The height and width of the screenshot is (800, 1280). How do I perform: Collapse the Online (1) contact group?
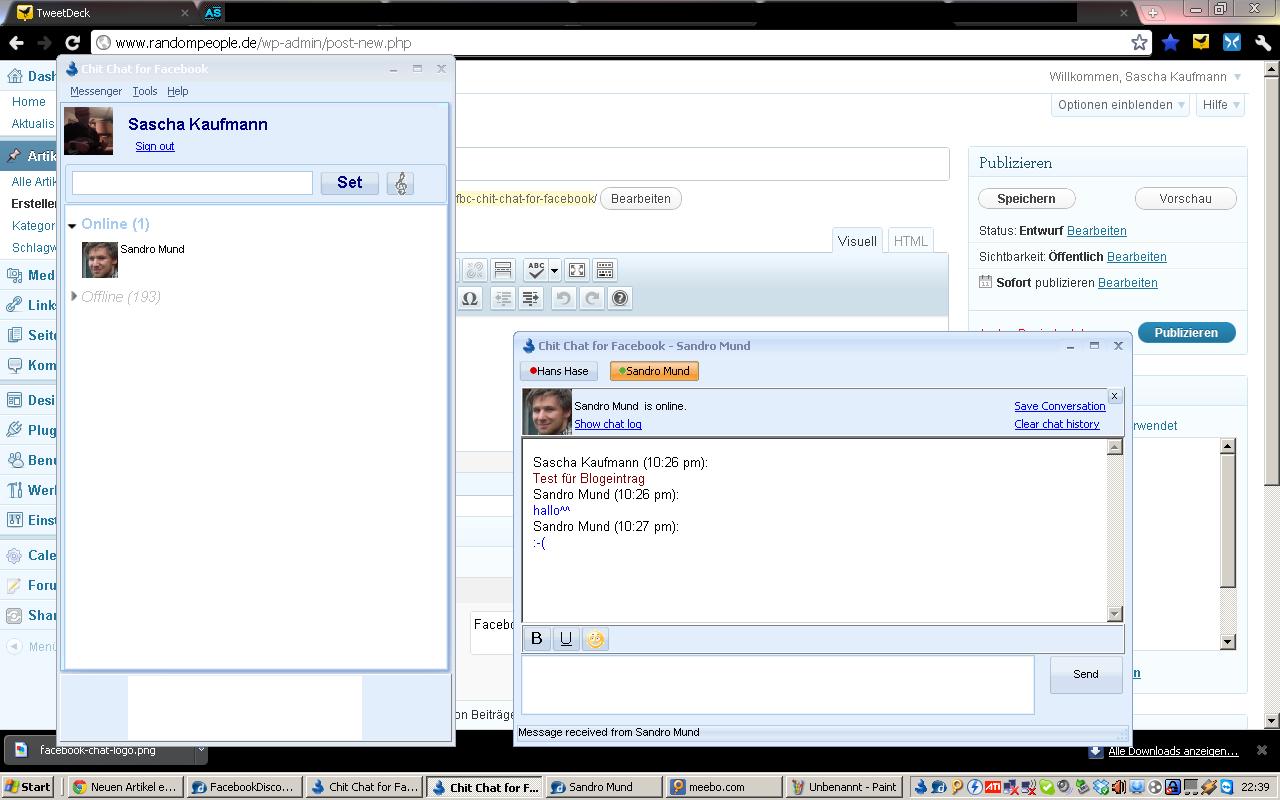[x=72, y=225]
